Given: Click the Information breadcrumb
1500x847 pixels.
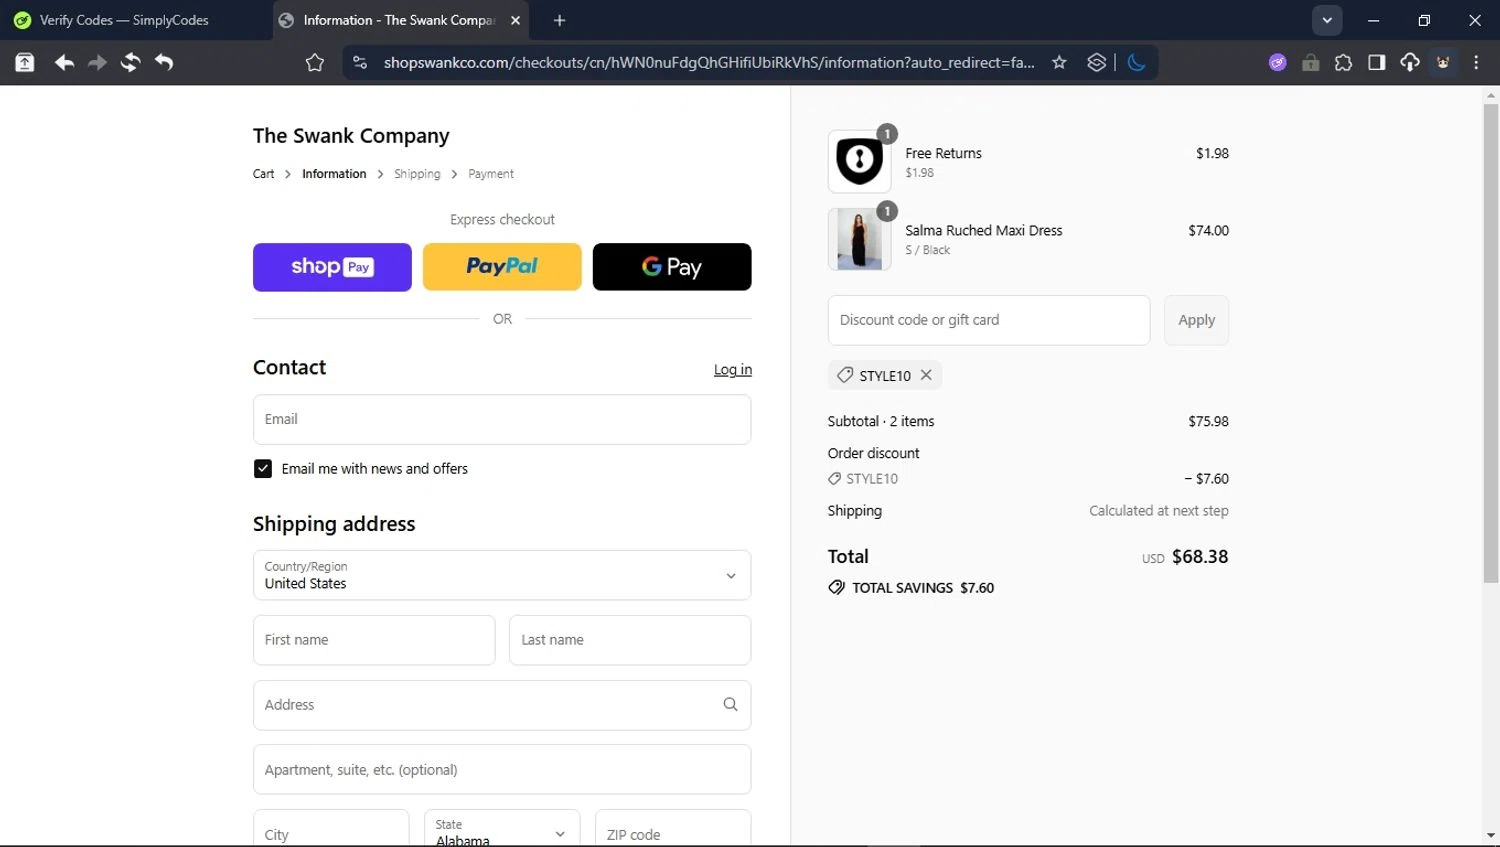Looking at the screenshot, I should click(x=334, y=174).
